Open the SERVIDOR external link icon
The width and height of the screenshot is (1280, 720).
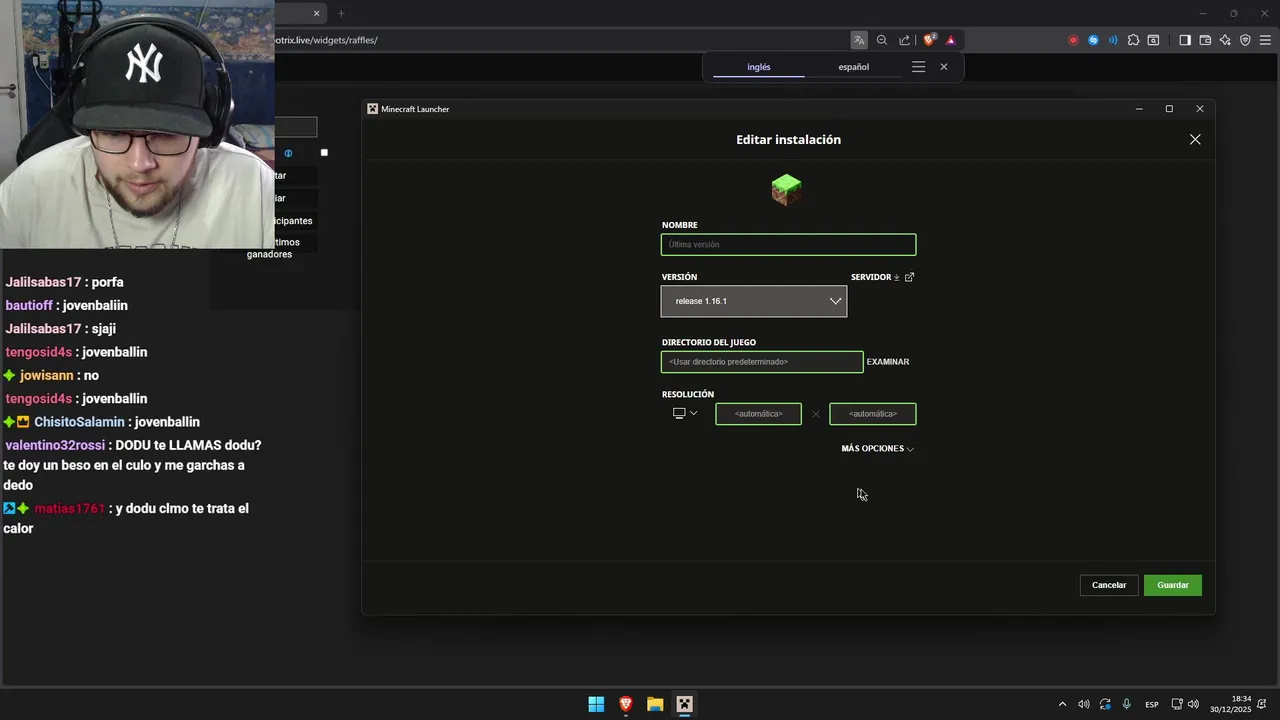(909, 277)
